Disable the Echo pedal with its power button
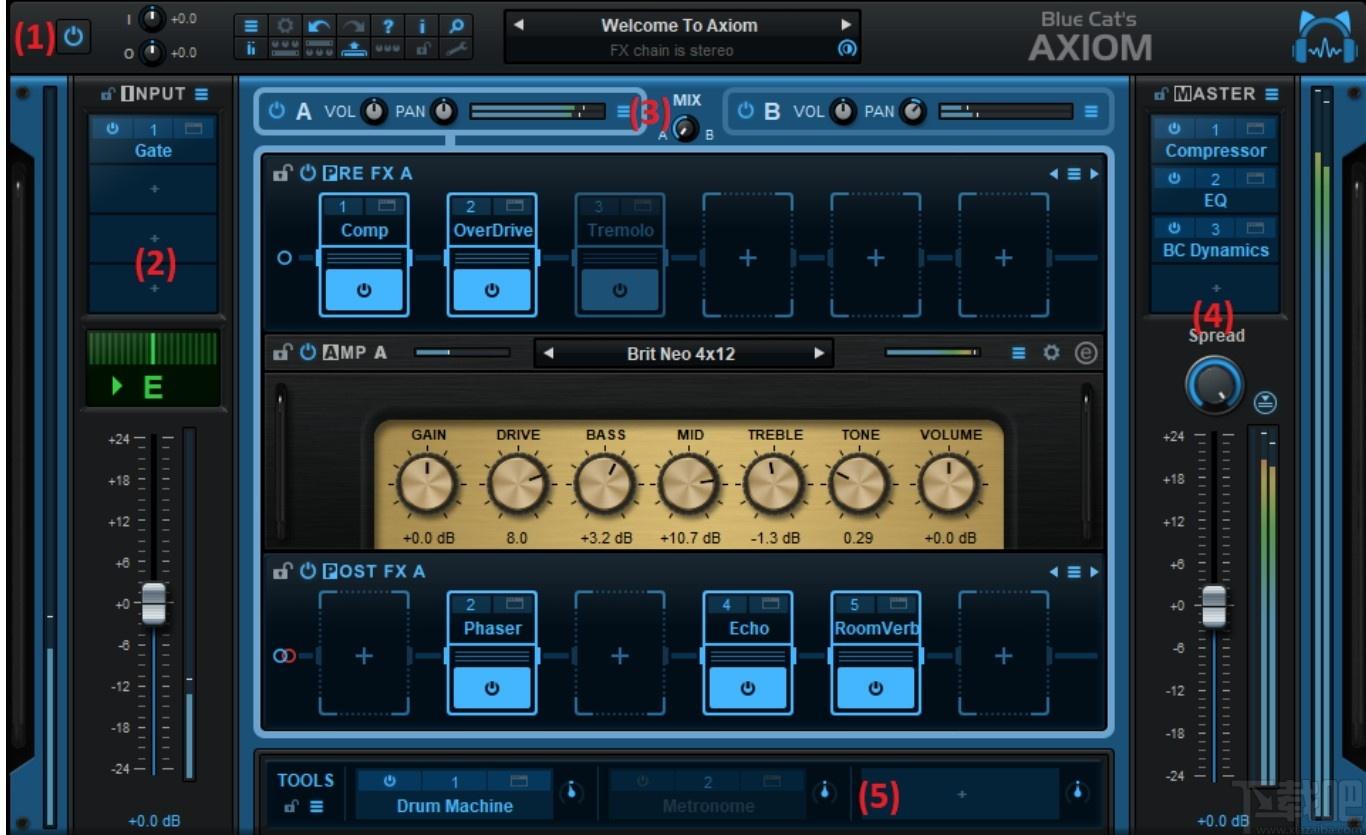The height and width of the screenshot is (835, 1366). (748, 688)
